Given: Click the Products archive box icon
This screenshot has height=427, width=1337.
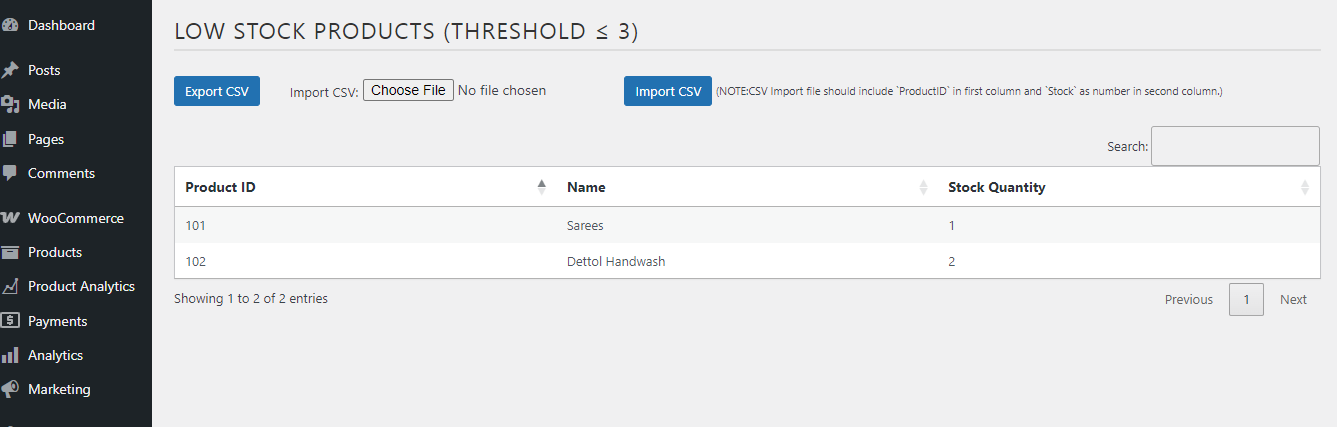Looking at the screenshot, I should [x=10, y=252].
